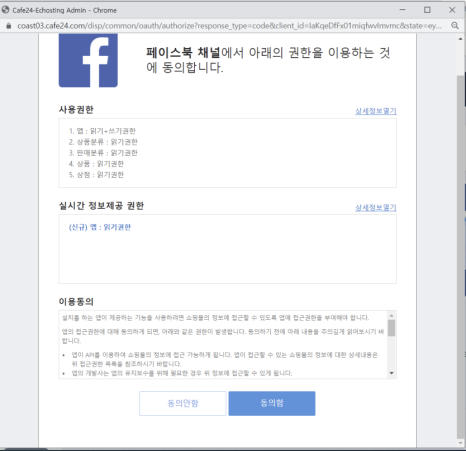The image size is (466, 451).
Task: Select the '4. 상품 : 읽기권한' permission line
Action: pyautogui.click(x=96, y=164)
